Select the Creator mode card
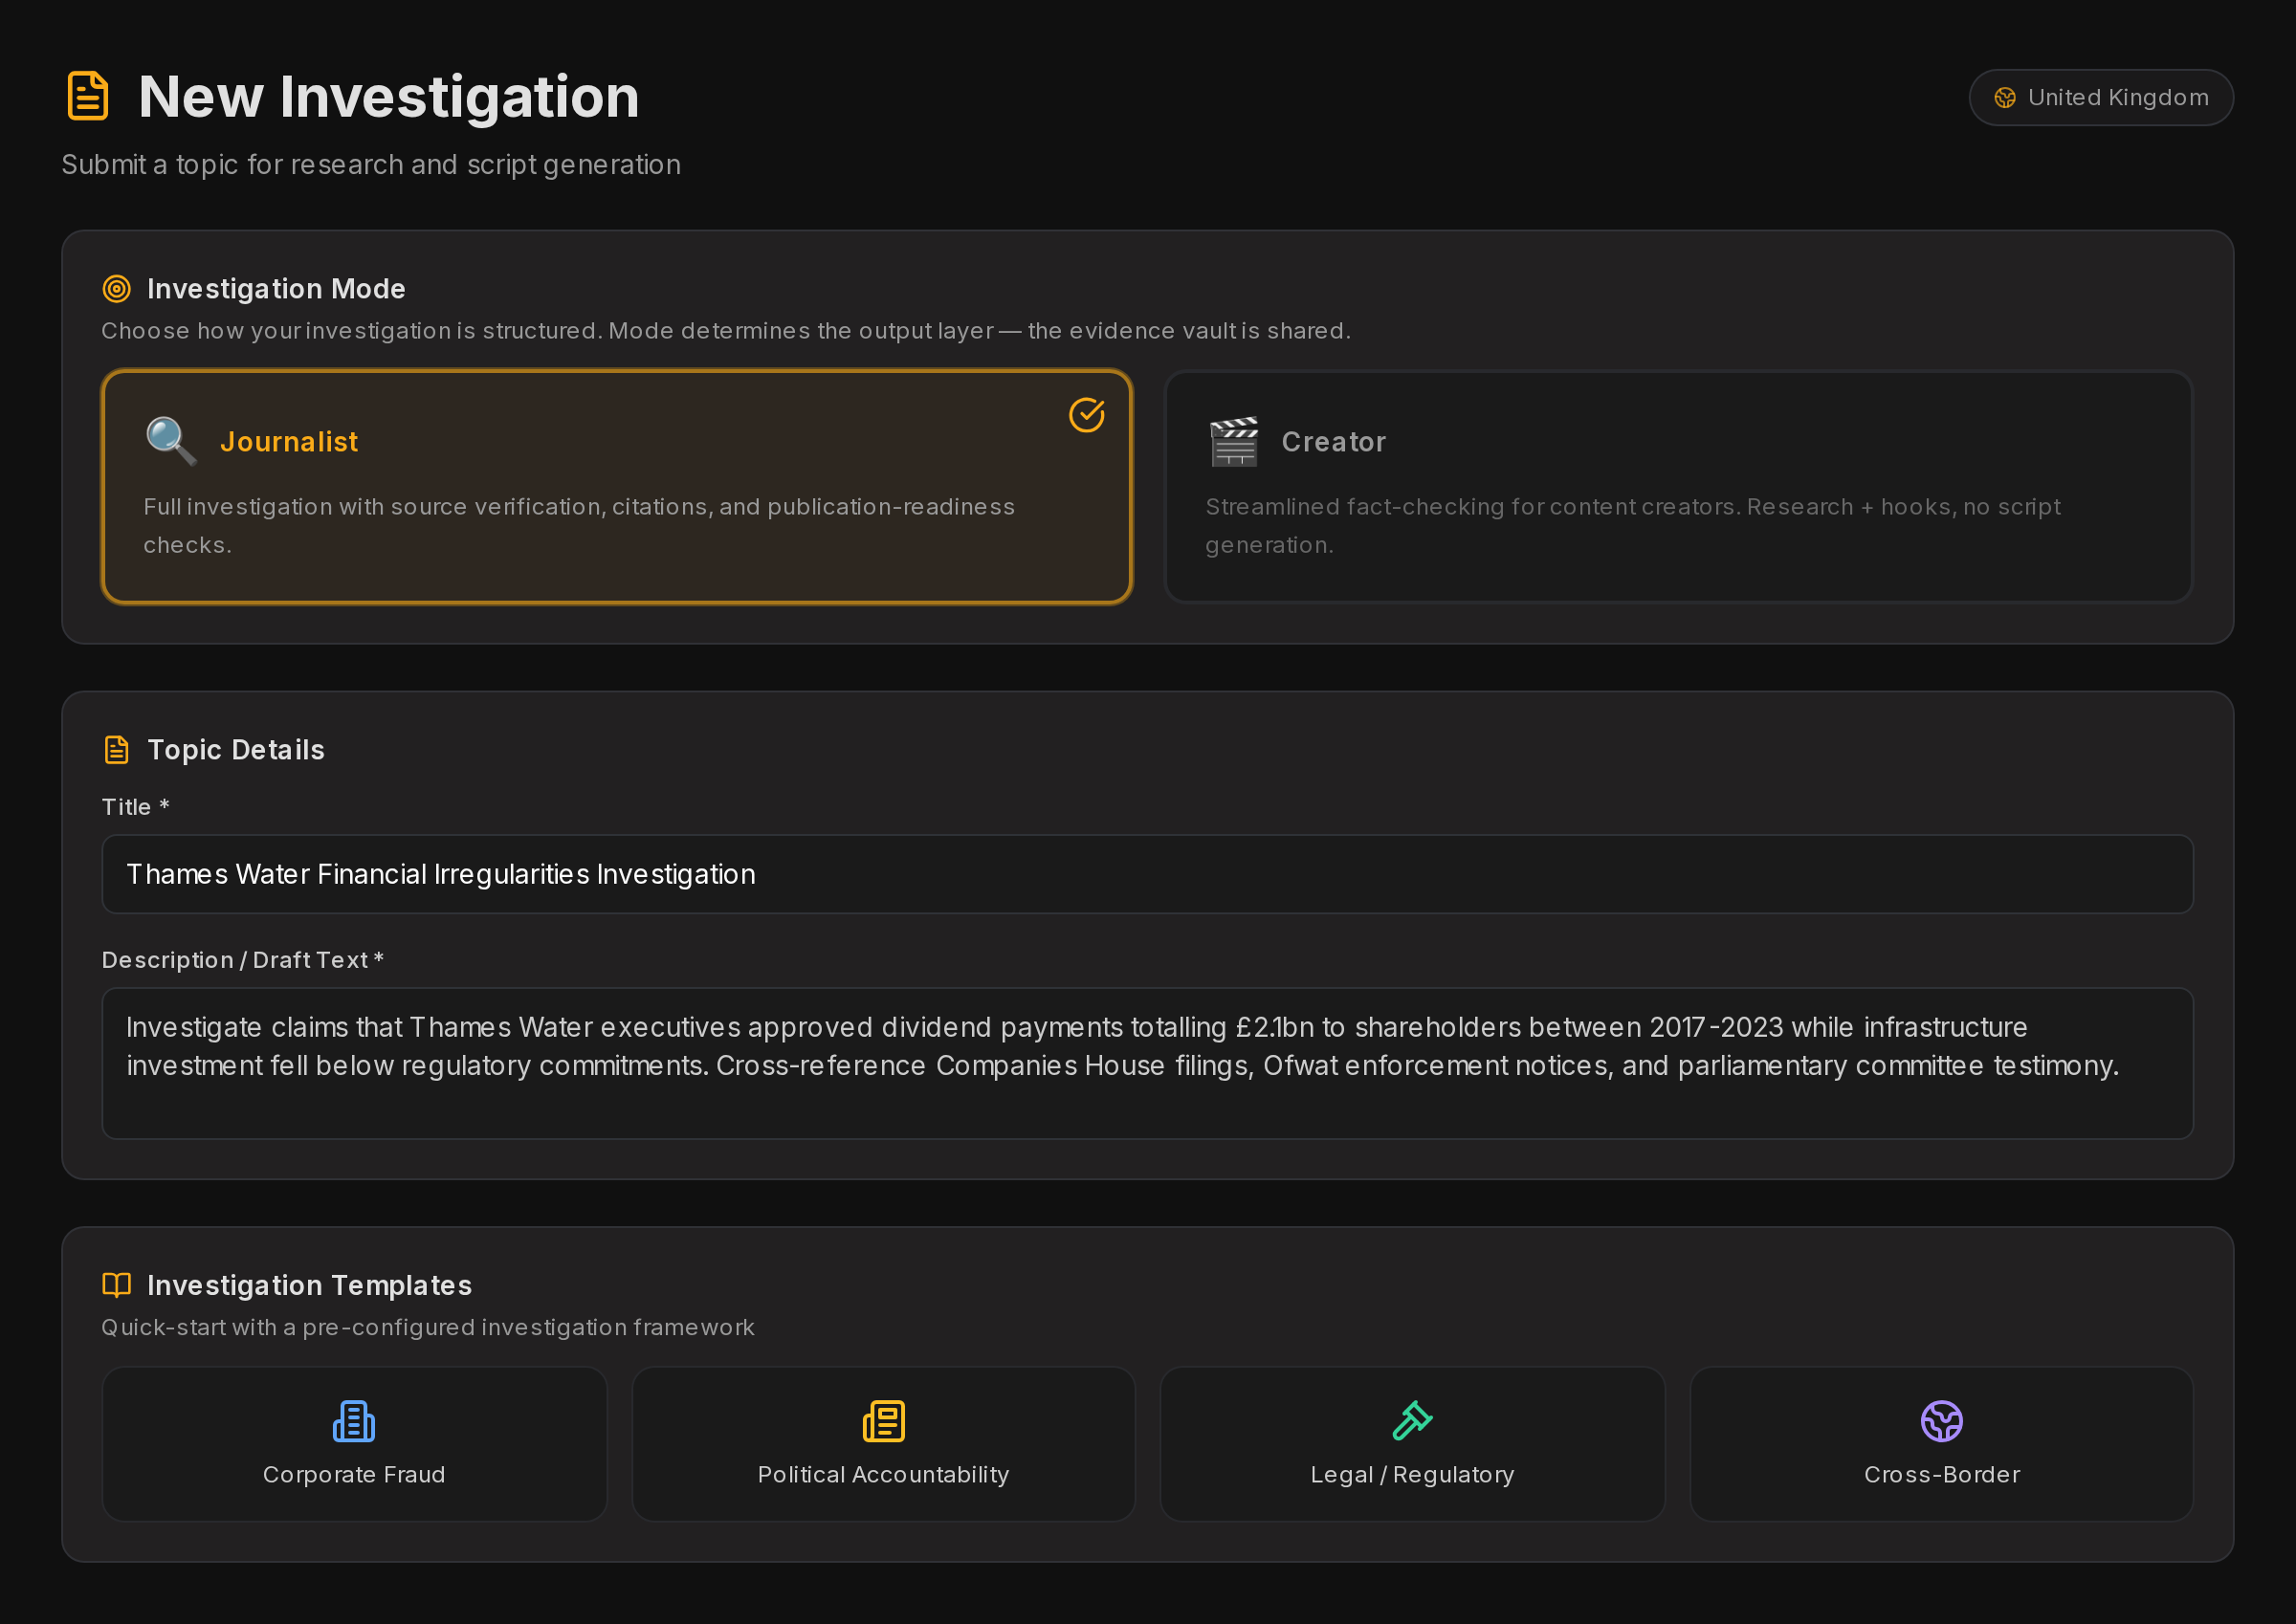This screenshot has height=1624, width=2296. [1678, 487]
